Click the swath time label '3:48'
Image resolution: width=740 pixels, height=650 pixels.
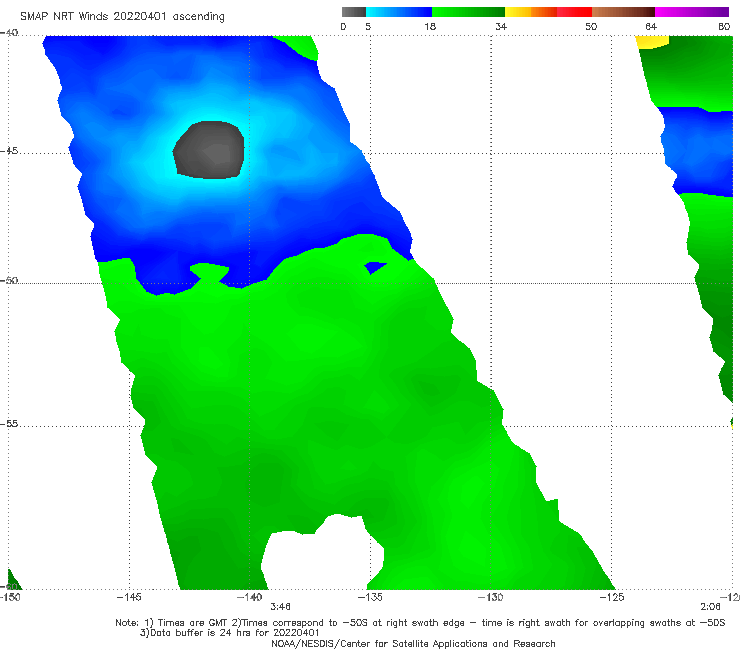[280, 607]
